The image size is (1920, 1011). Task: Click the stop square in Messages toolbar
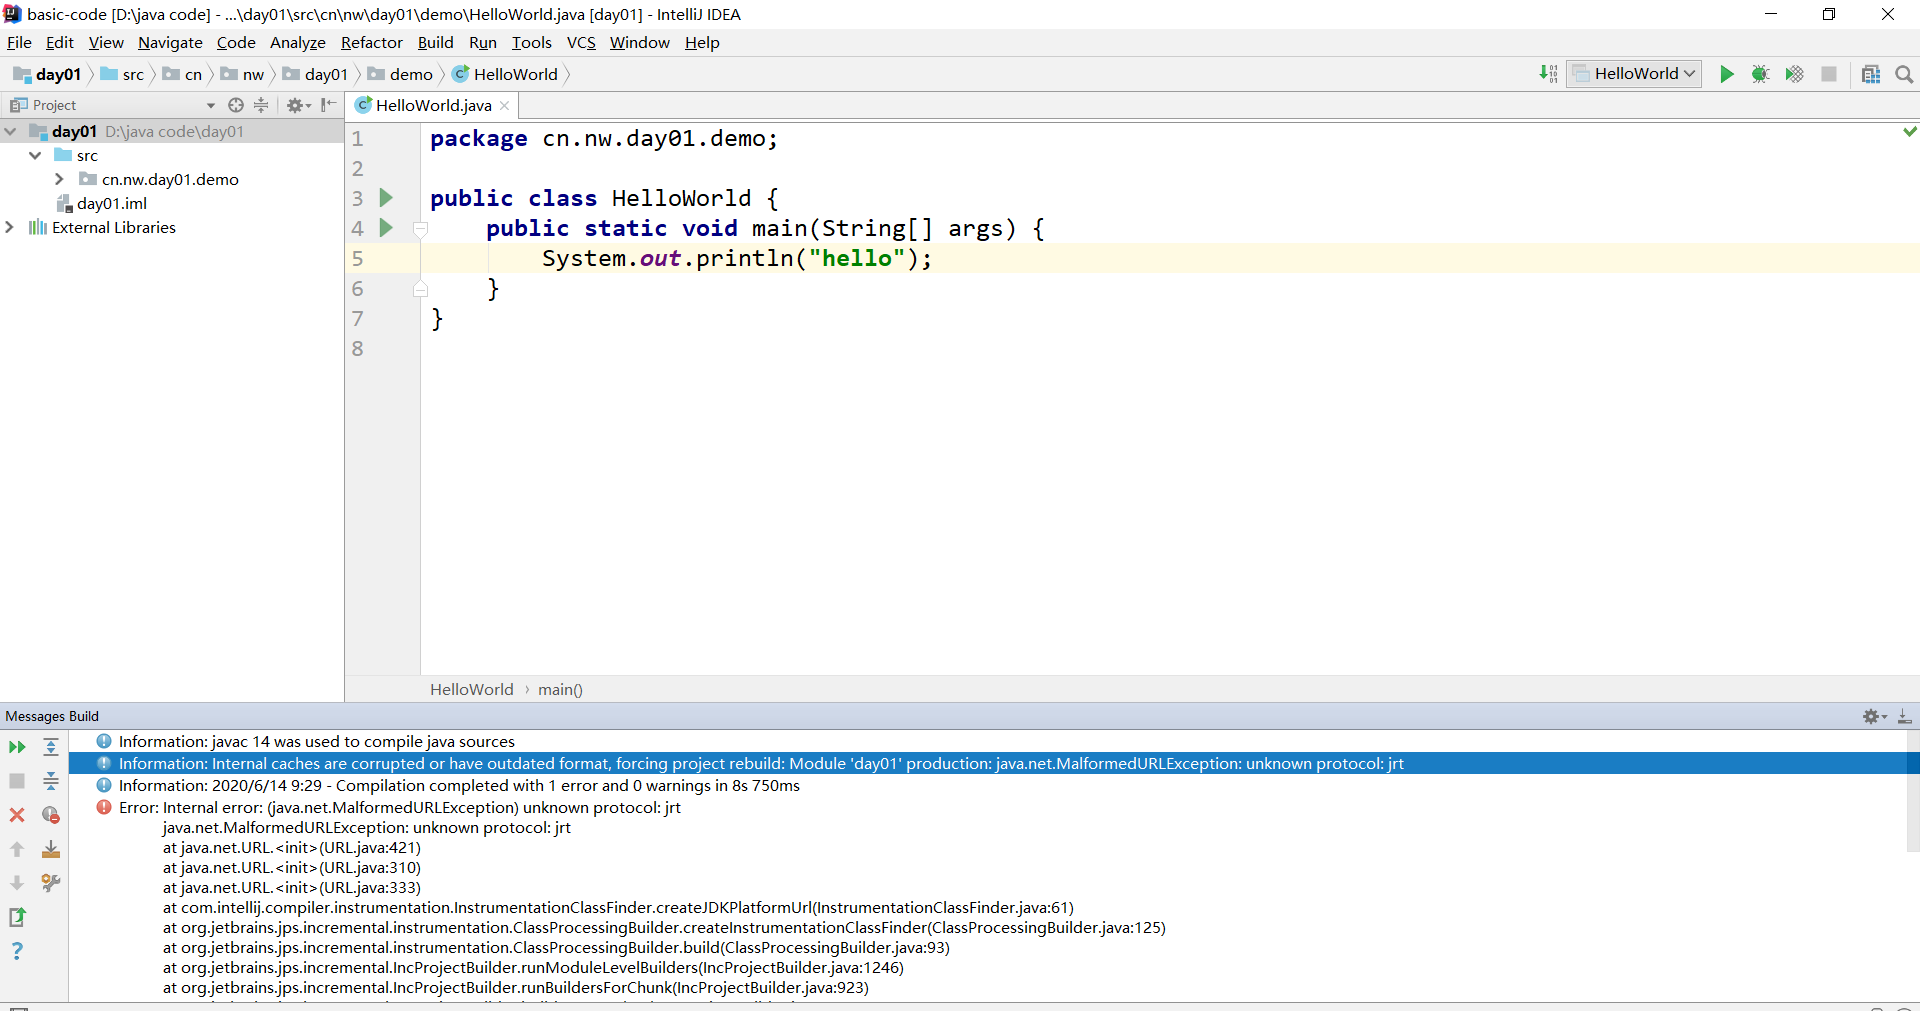(x=17, y=781)
